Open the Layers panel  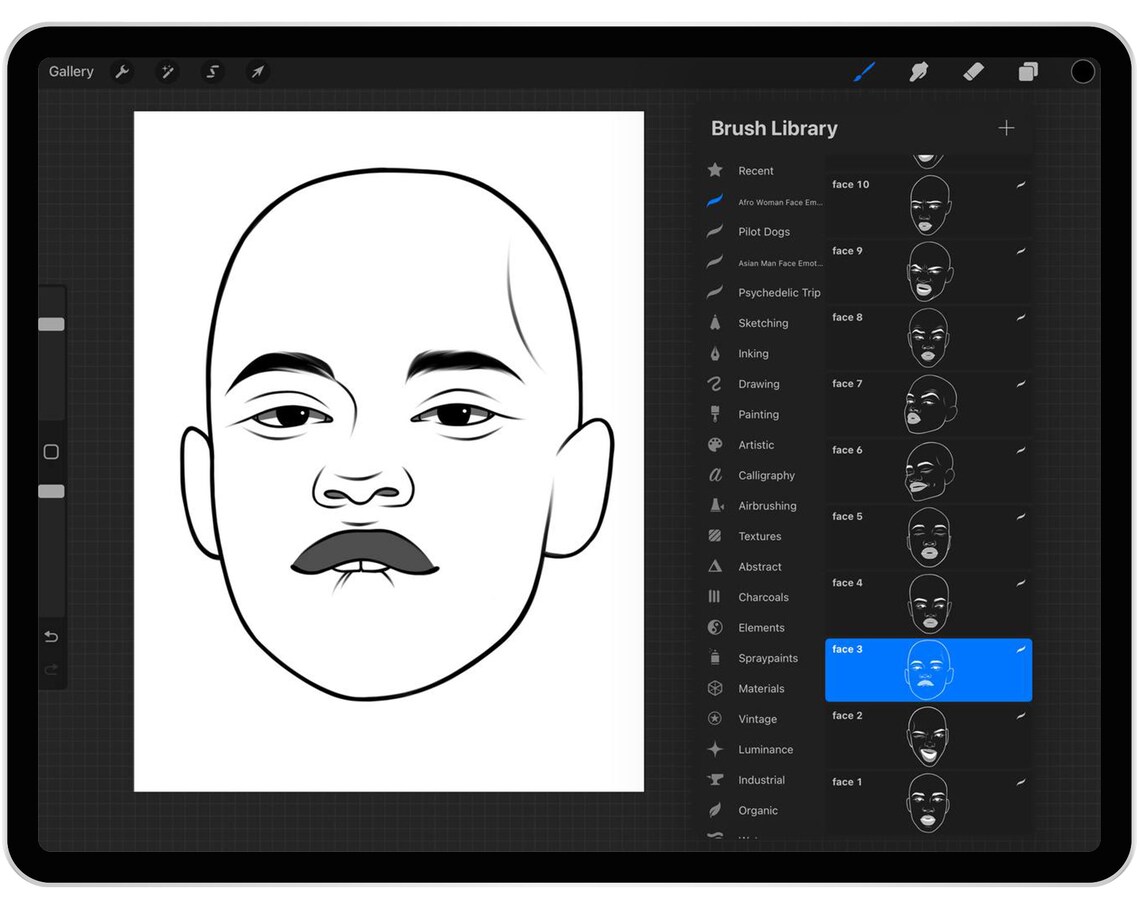pos(1028,71)
